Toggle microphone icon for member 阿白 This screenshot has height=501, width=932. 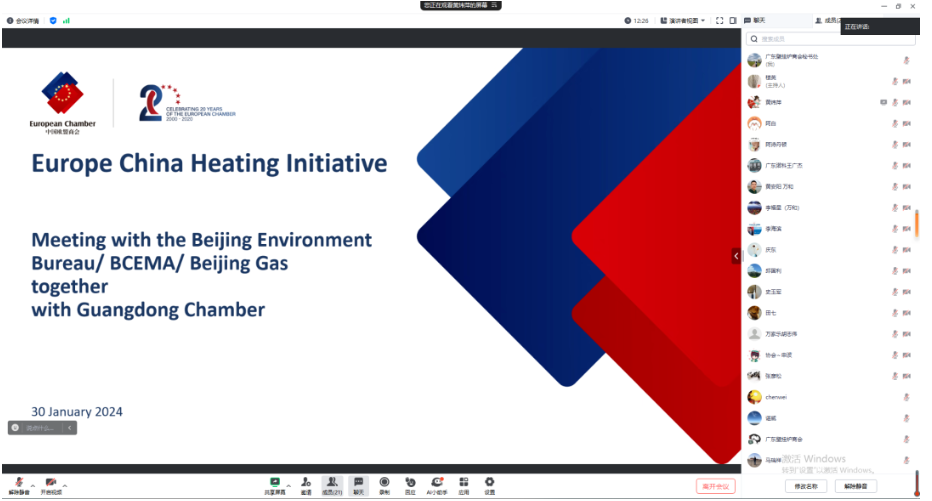pos(895,124)
